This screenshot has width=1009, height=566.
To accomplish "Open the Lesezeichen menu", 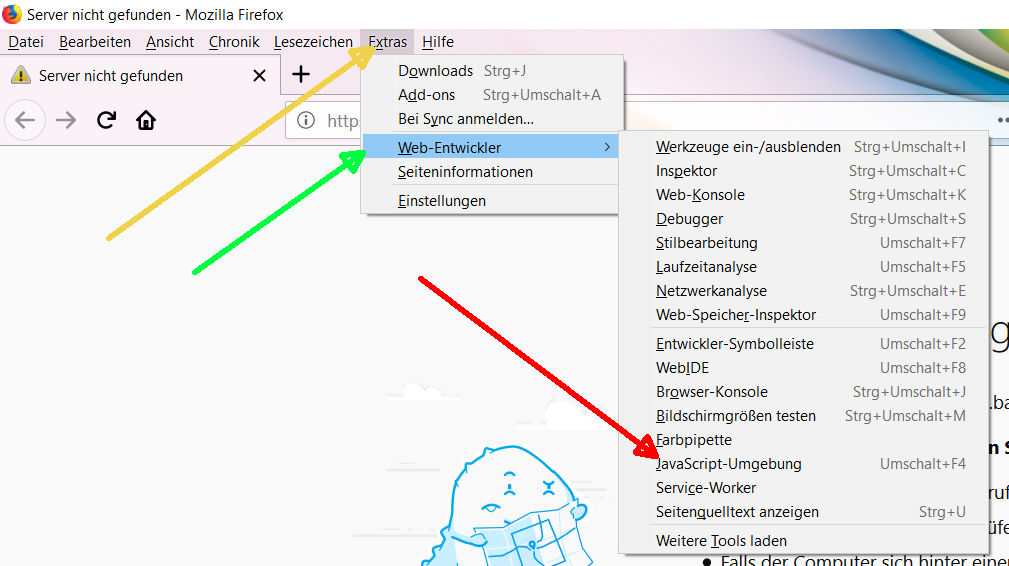I will point(313,42).
